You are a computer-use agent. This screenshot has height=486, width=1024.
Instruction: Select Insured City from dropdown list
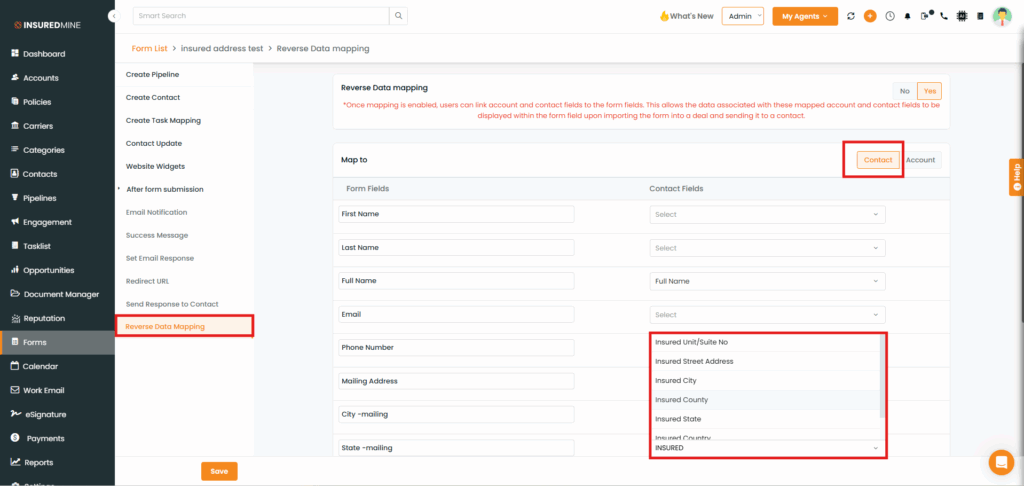pyautogui.click(x=676, y=380)
